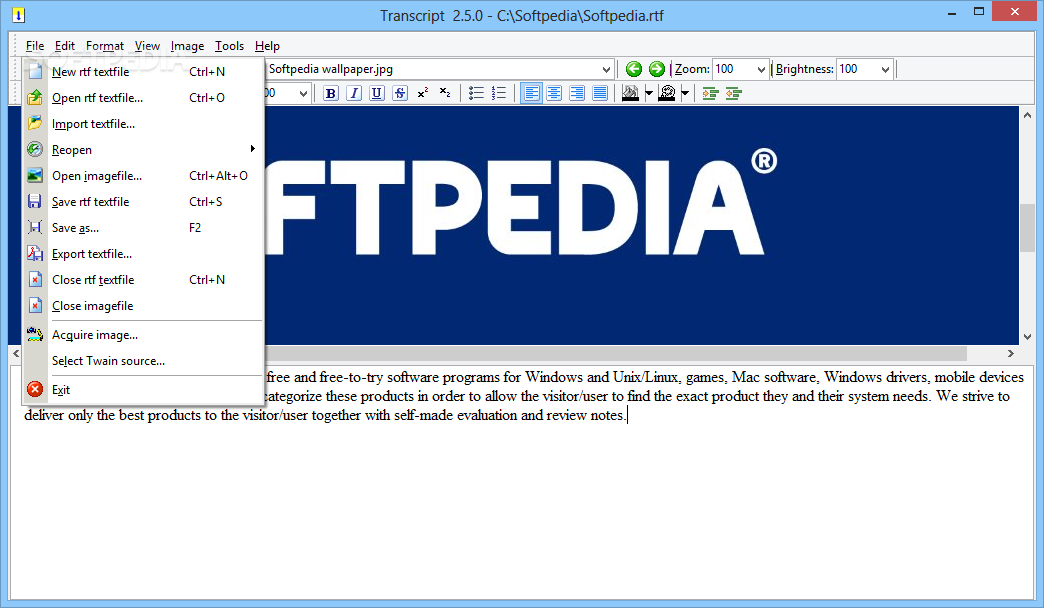Insert bulleted list
This screenshot has height=608, width=1044.
coord(476,93)
